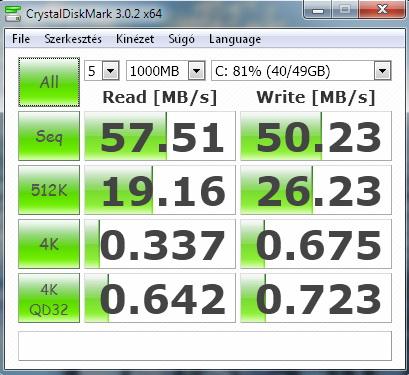This screenshot has height=375, width=409.
Task: Run all benchmarks with All button
Action: point(49,82)
